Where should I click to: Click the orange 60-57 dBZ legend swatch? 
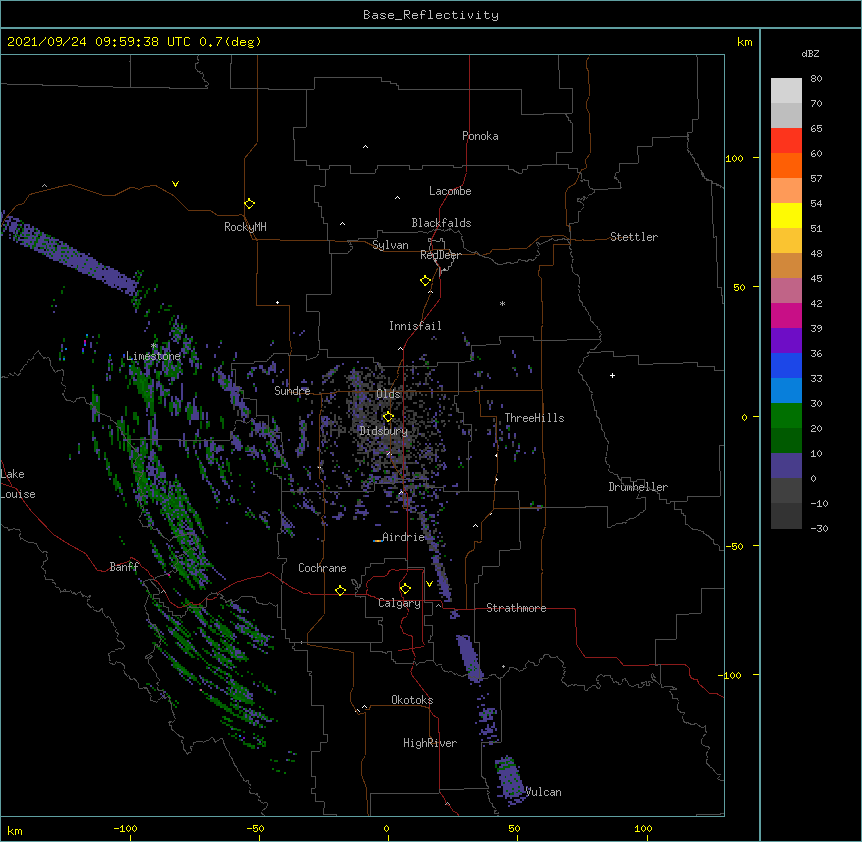[786, 165]
